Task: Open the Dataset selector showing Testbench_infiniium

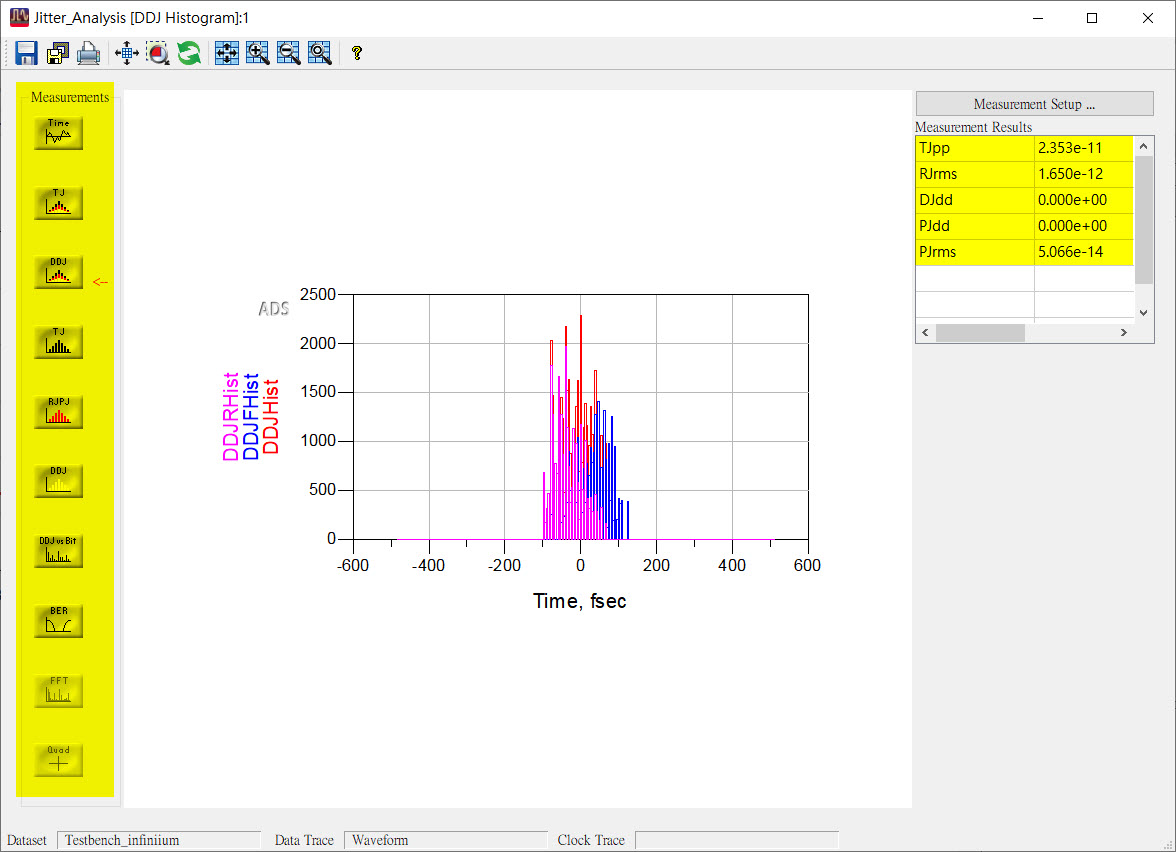Action: 158,840
